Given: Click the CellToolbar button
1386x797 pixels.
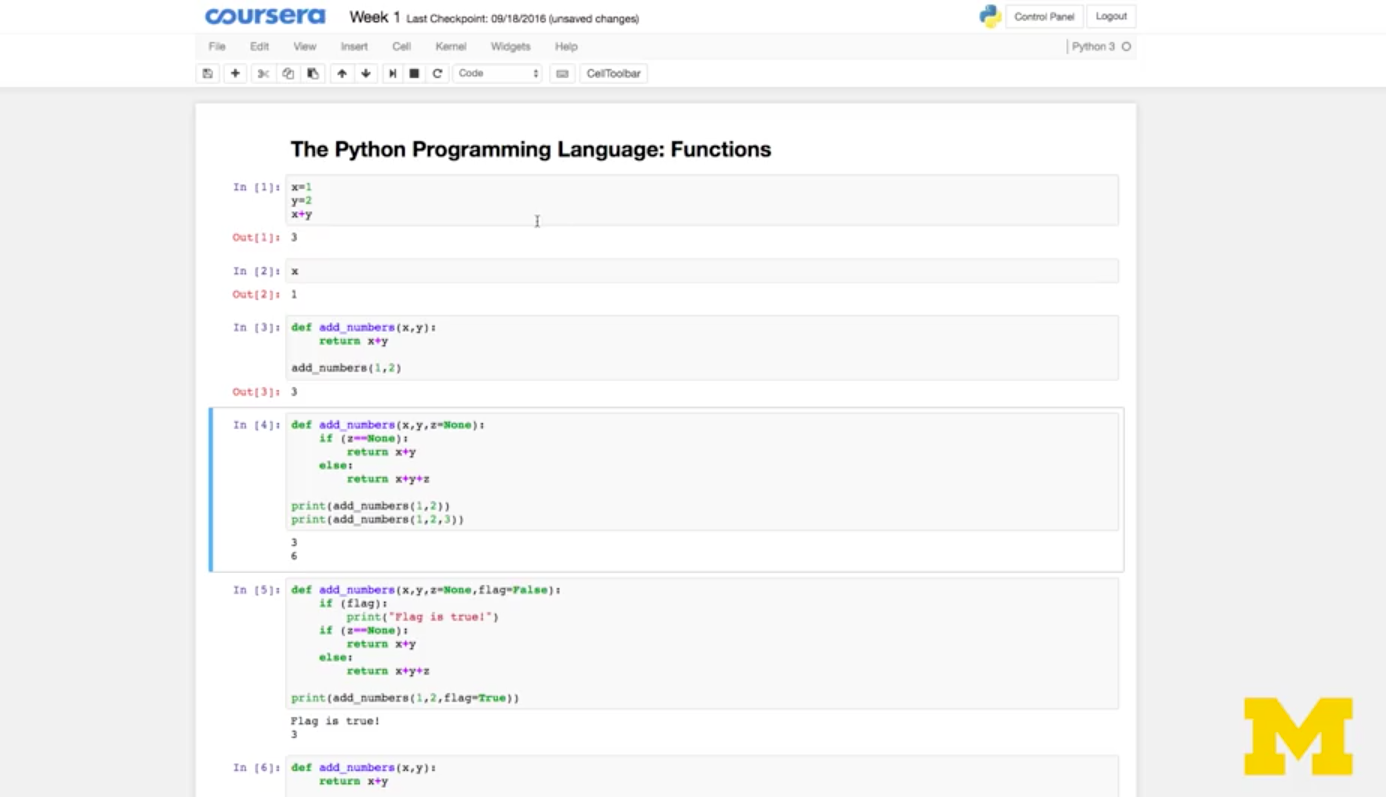Looking at the screenshot, I should pyautogui.click(x=613, y=73).
